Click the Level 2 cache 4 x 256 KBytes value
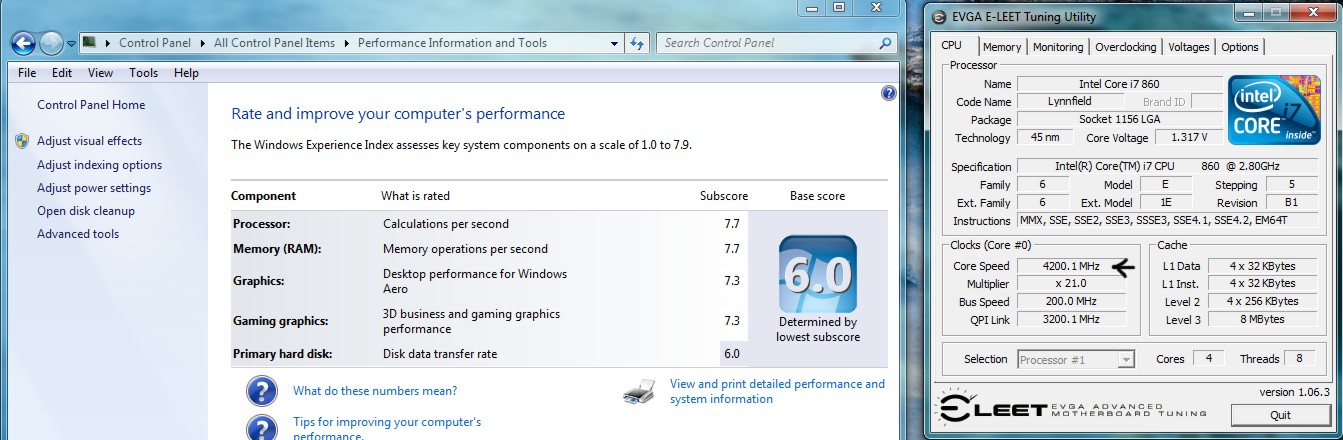The image size is (1343, 440). pos(1264,302)
